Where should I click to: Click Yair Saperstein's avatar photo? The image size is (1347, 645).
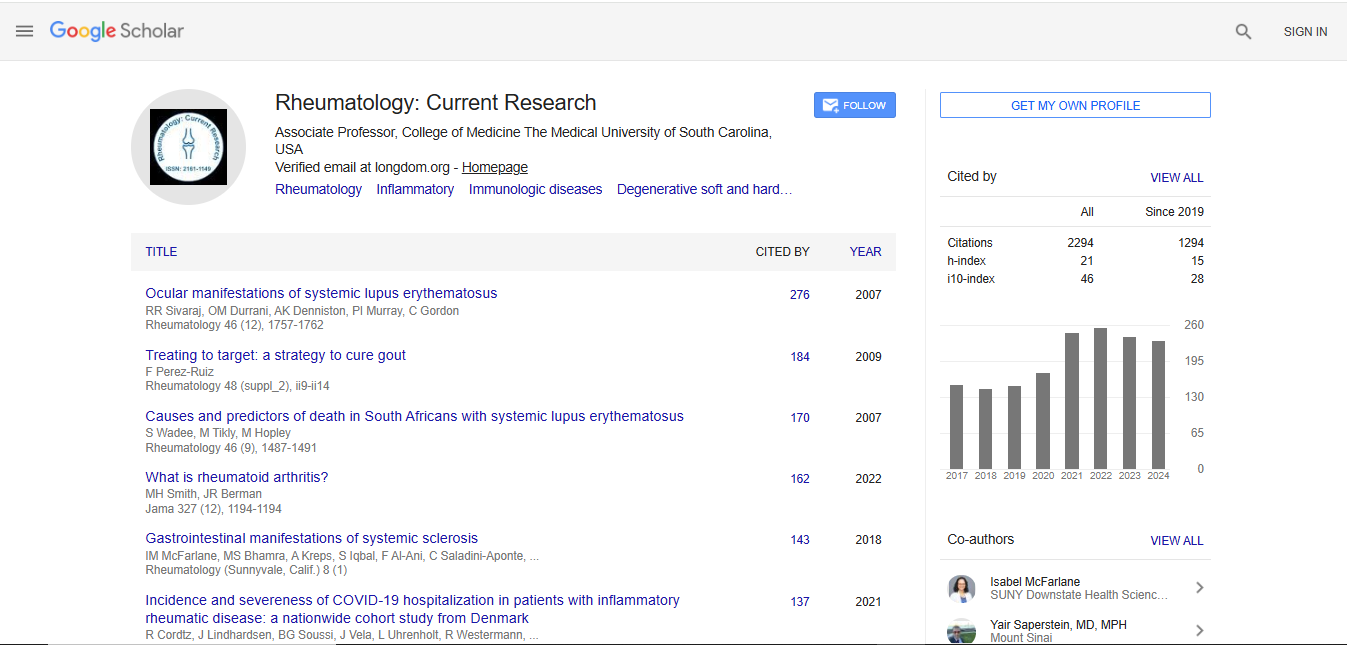(961, 631)
